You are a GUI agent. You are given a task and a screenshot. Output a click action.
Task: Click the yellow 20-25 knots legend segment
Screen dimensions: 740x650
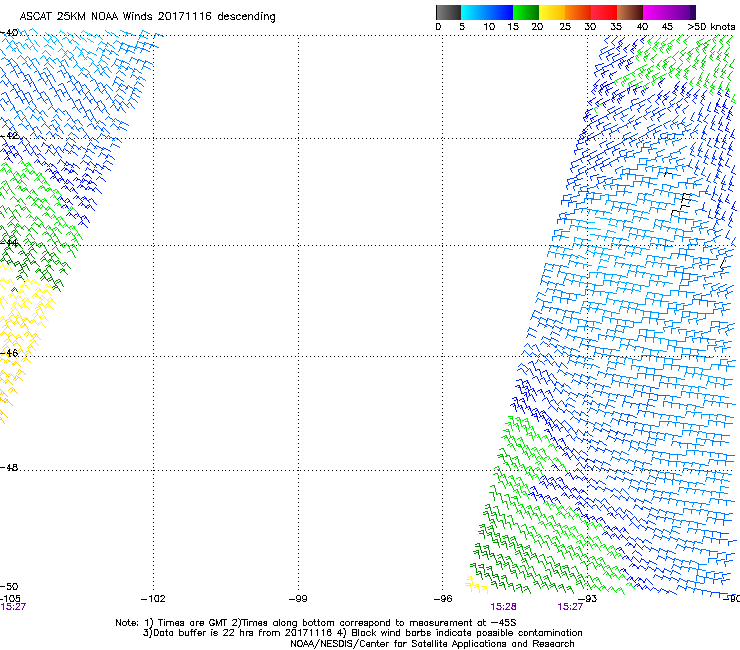tap(552, 12)
